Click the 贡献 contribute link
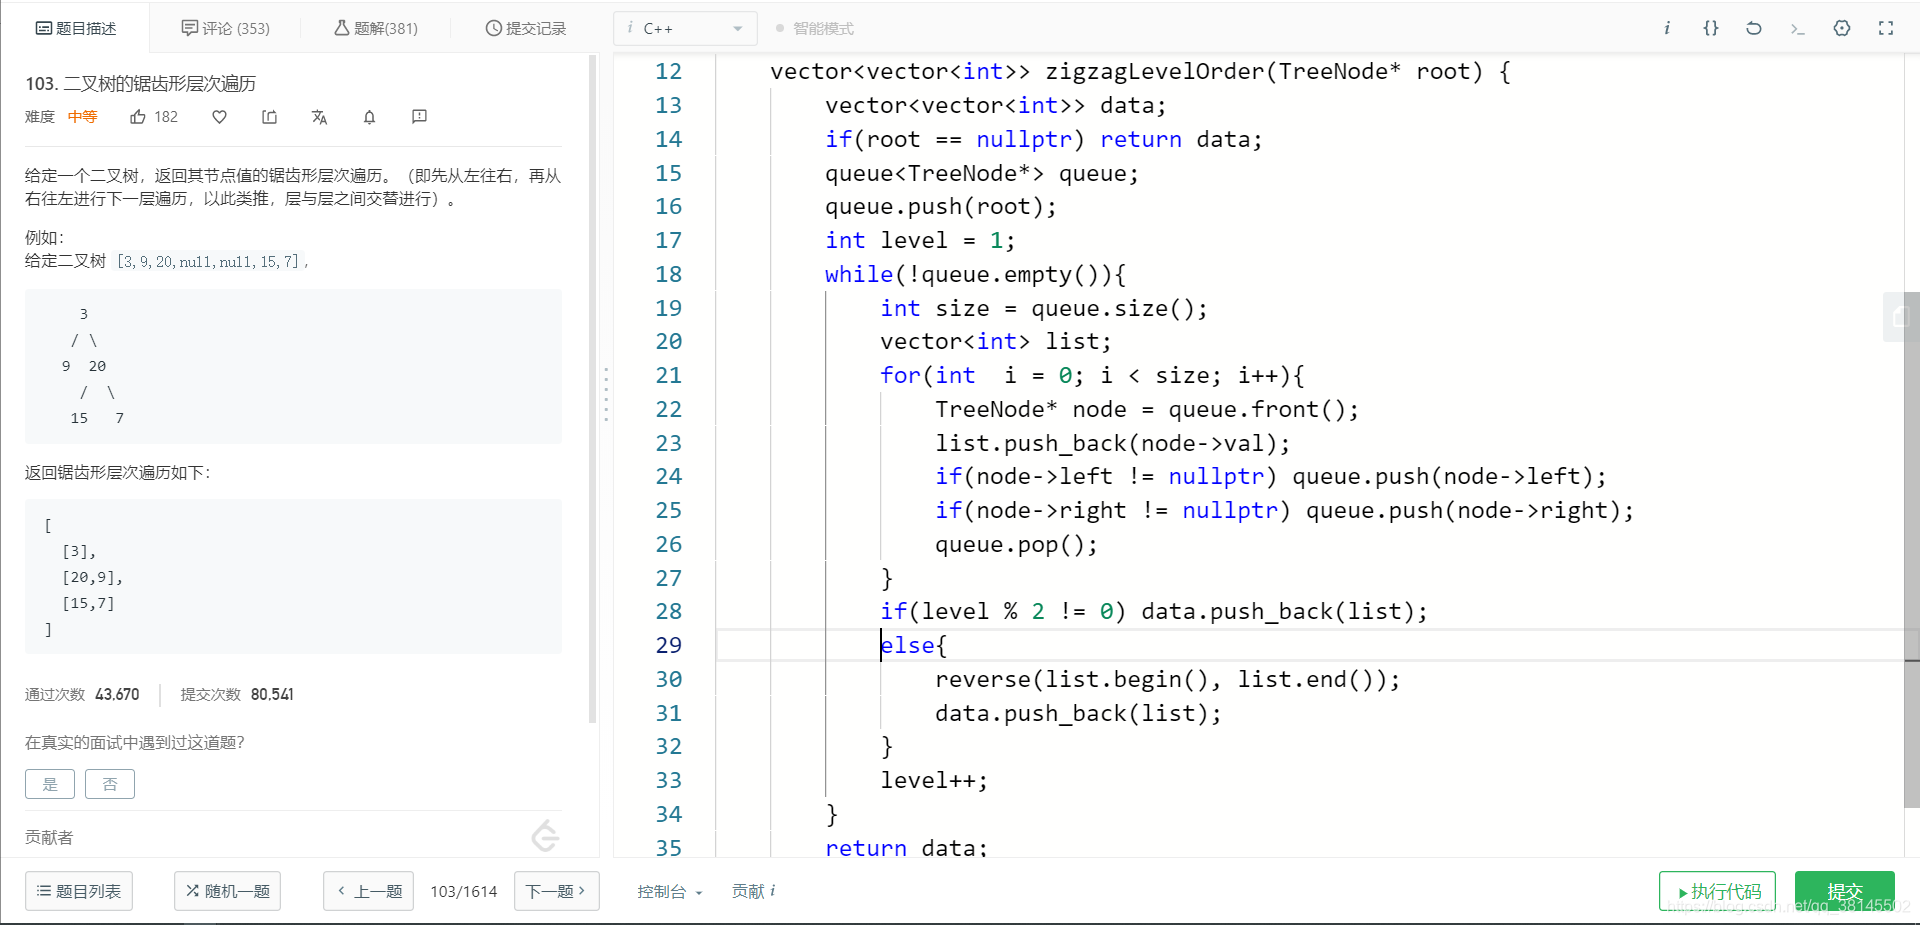 [753, 891]
